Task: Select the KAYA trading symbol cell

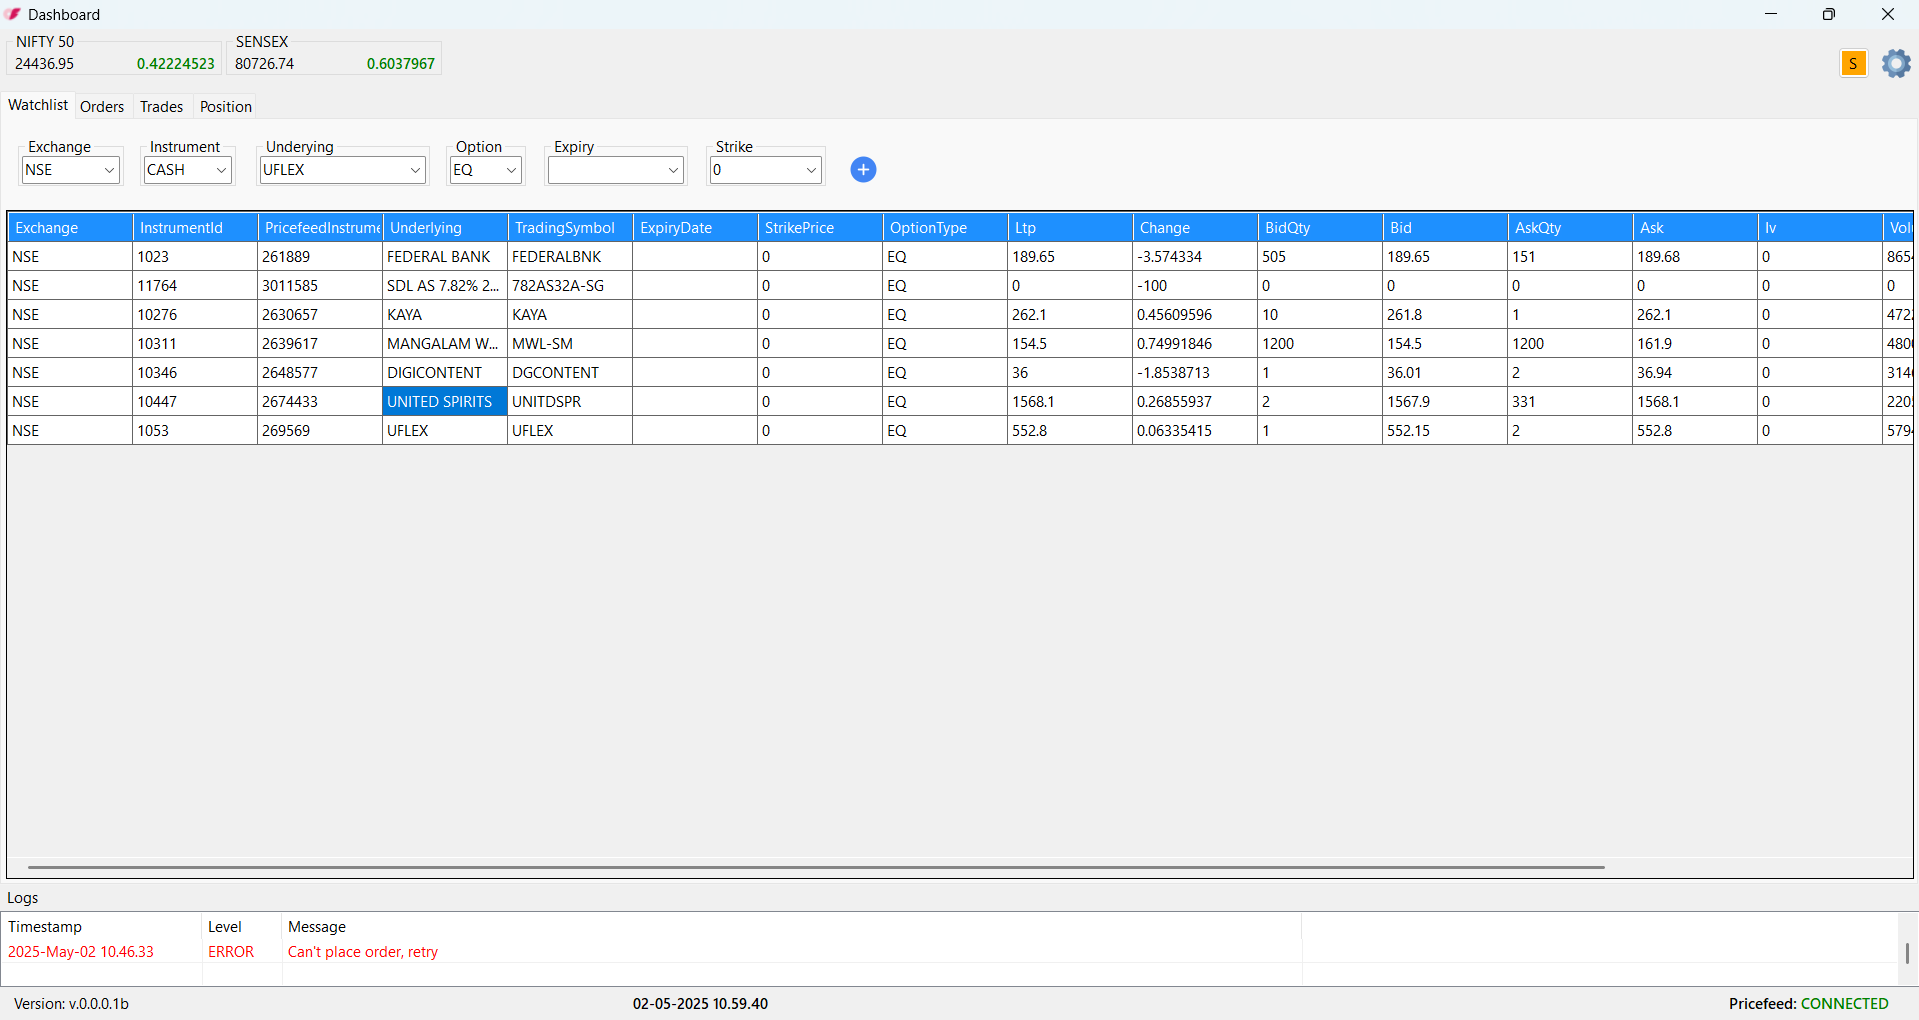Action: [x=570, y=315]
